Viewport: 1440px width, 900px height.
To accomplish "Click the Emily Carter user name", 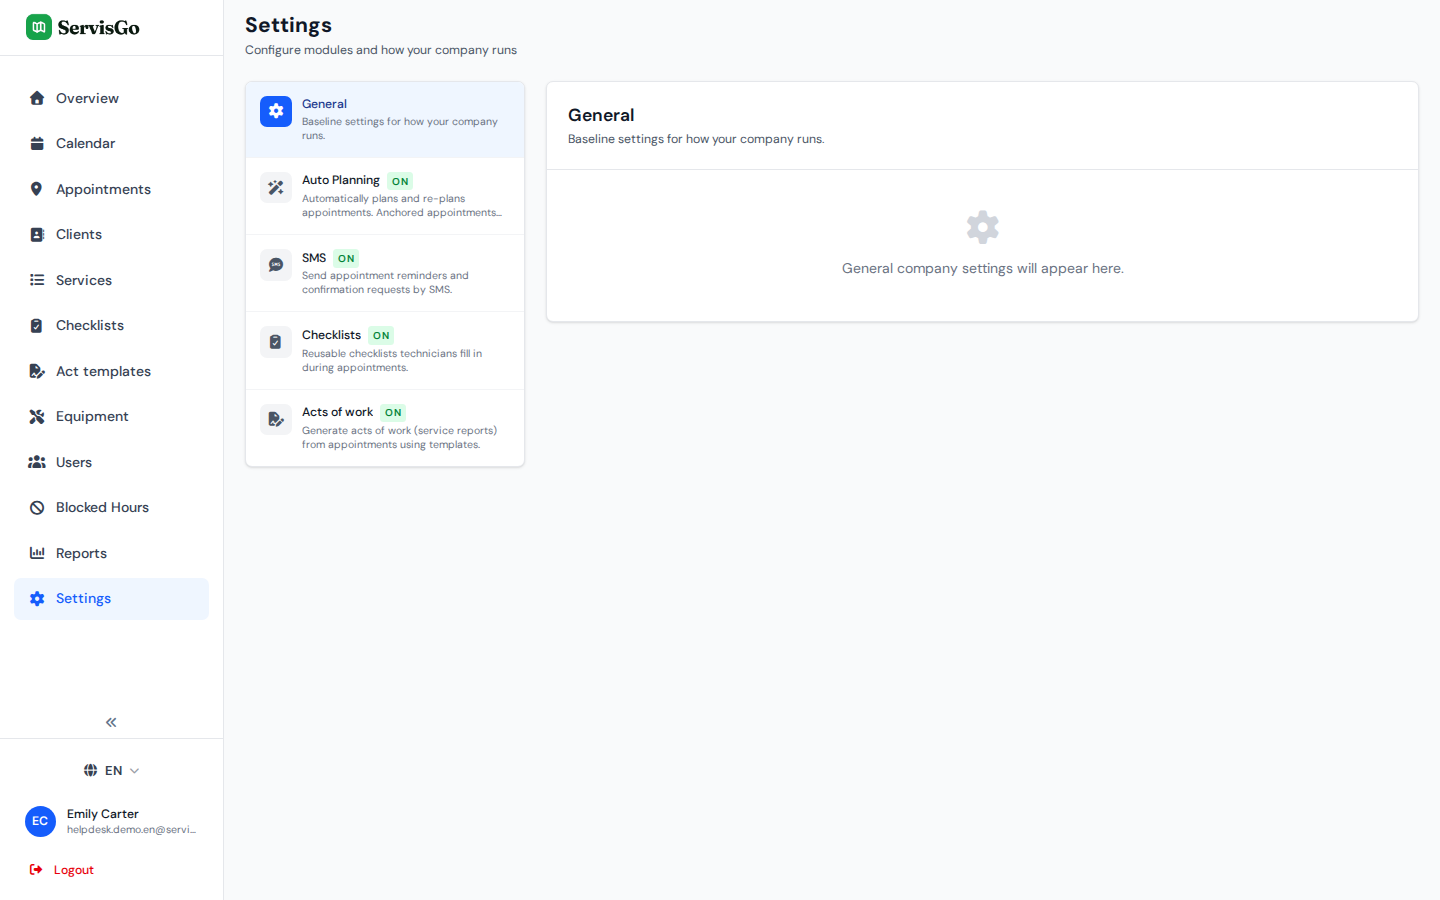I will click(x=103, y=814).
